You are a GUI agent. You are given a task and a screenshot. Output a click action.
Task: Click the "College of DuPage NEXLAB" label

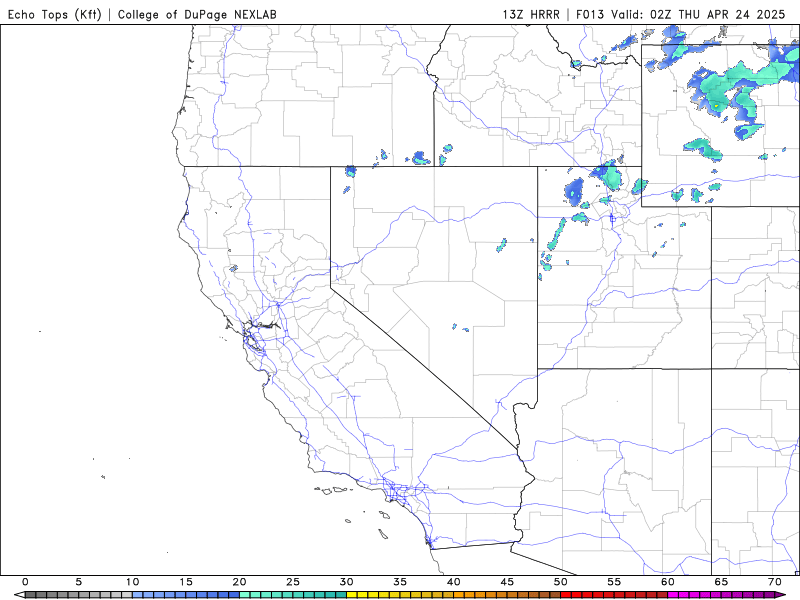tap(197, 14)
